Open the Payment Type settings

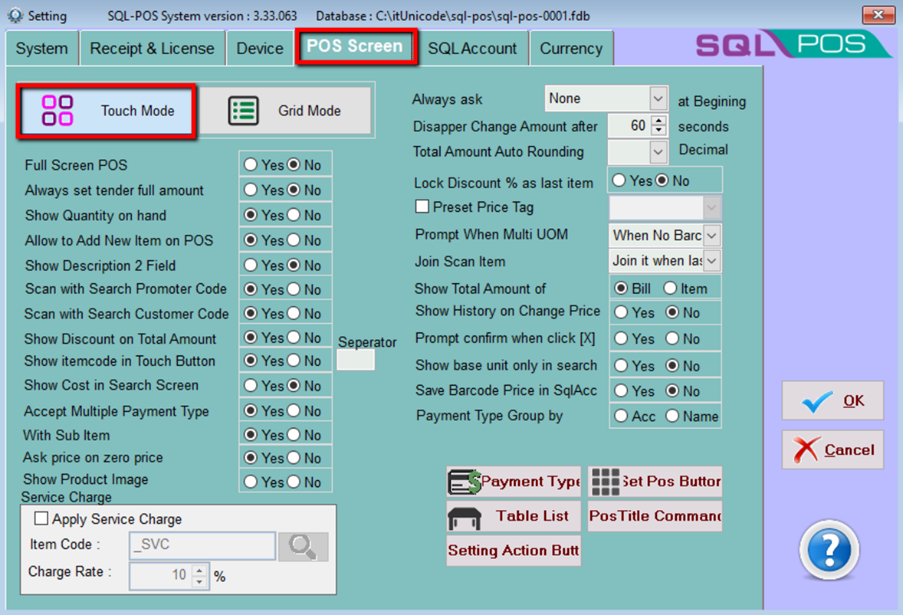pyautogui.click(x=514, y=482)
